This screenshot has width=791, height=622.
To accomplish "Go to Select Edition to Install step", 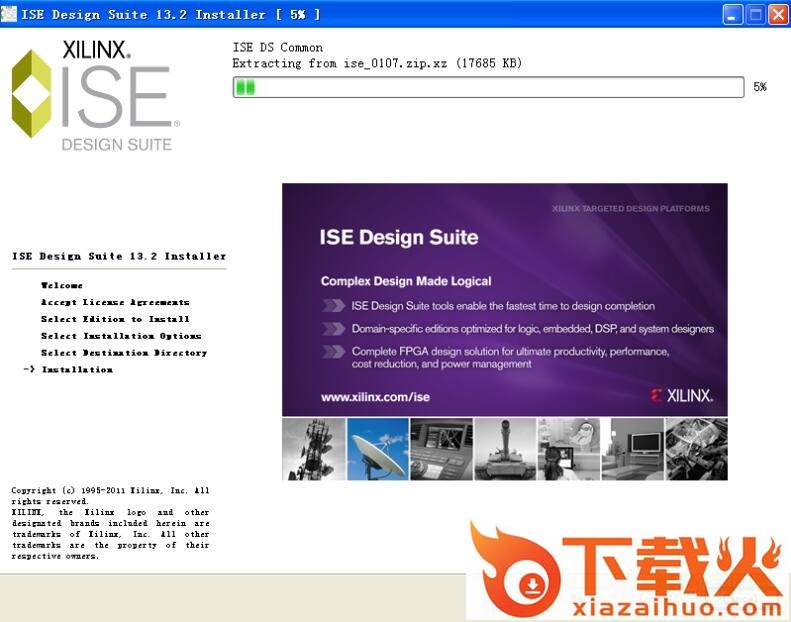I will click(x=115, y=319).
